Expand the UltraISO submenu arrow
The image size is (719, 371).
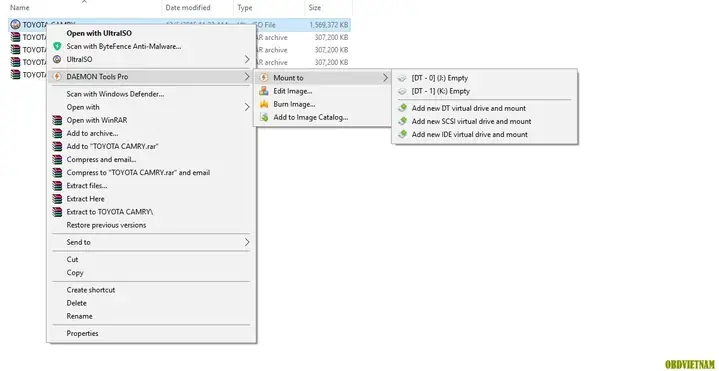[x=247, y=59]
